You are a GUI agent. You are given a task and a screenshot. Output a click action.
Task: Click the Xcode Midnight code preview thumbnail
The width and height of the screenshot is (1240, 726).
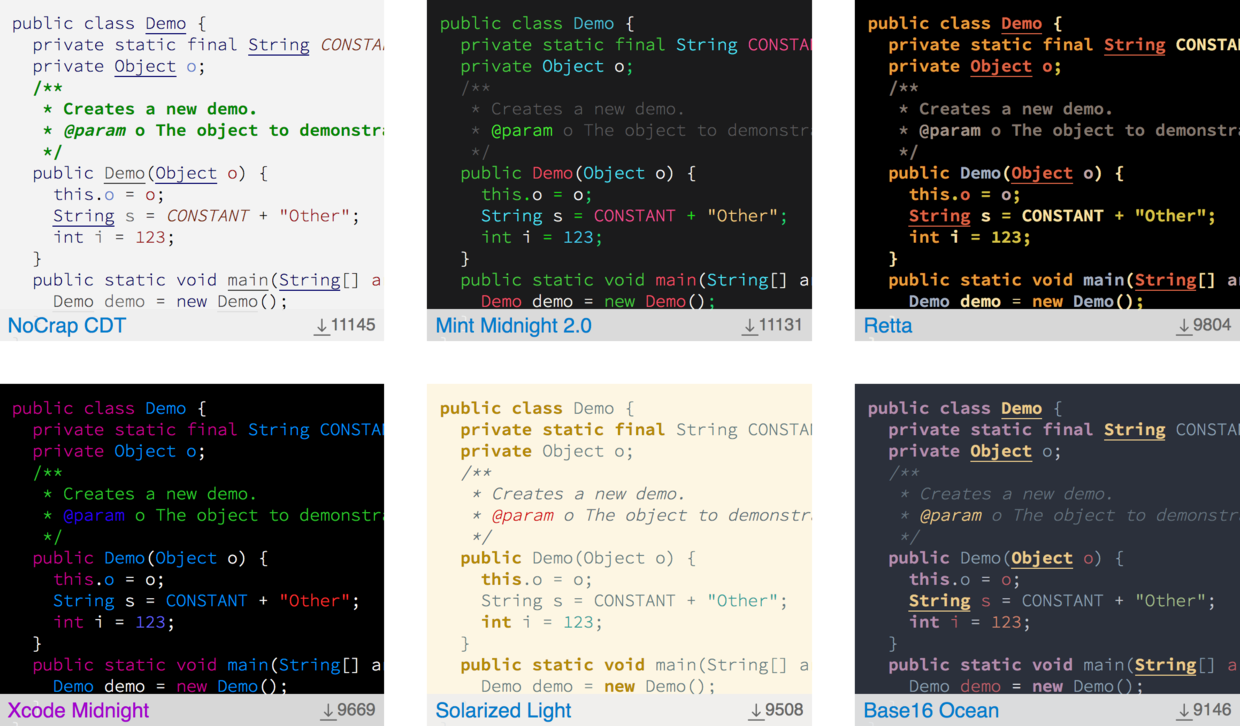(192, 539)
